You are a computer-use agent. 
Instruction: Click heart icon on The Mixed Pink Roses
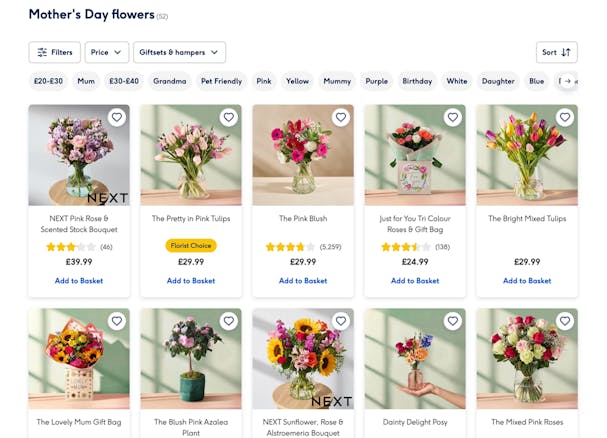click(x=565, y=321)
